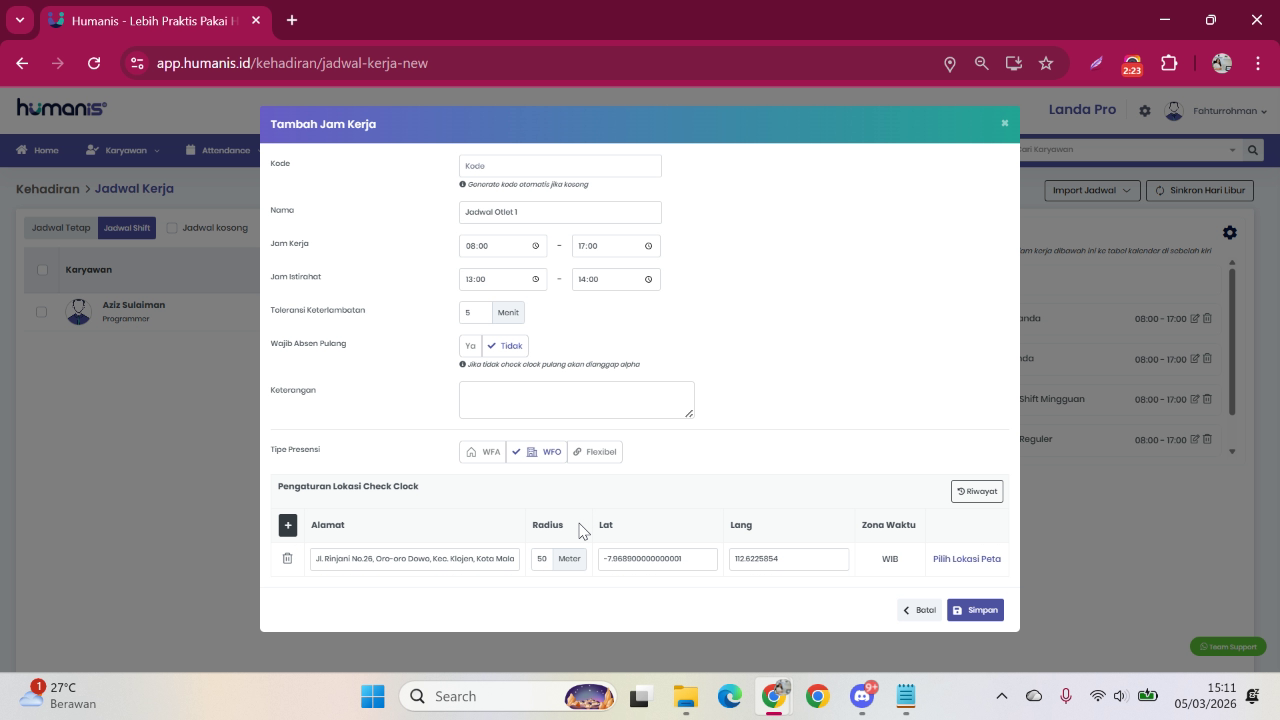Open the Fahturrohman user menu
The width and height of the screenshot is (1280, 720).
[x=1216, y=111]
